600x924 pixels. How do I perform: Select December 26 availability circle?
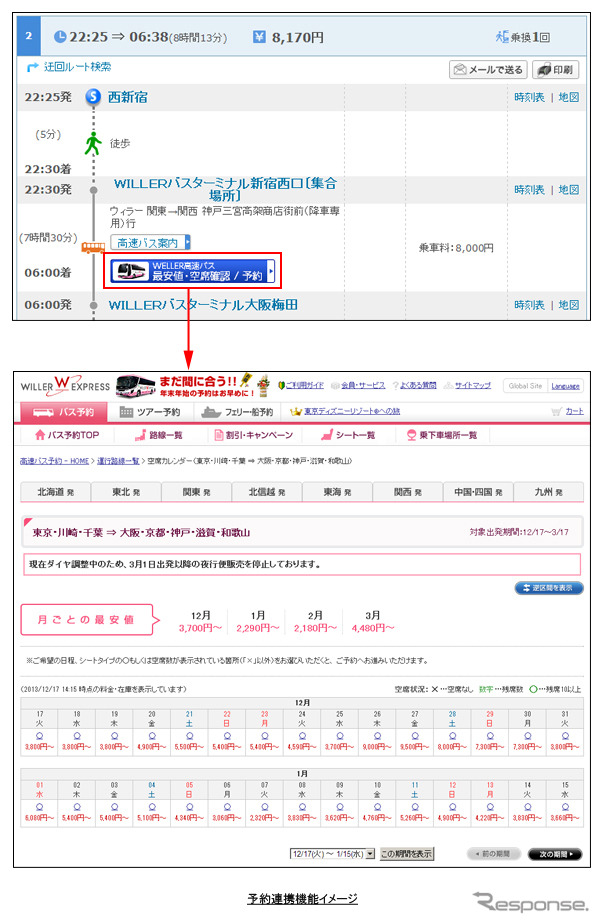click(x=377, y=736)
